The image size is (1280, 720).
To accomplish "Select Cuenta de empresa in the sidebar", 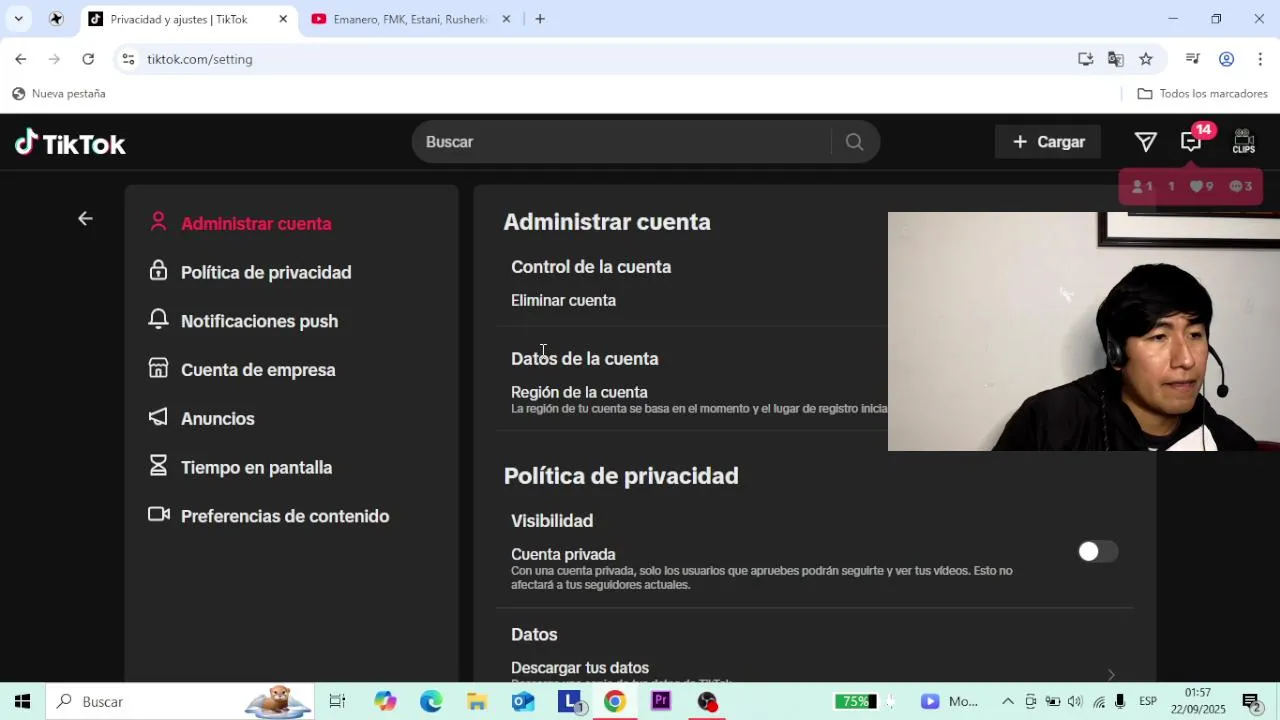I will click(x=258, y=370).
